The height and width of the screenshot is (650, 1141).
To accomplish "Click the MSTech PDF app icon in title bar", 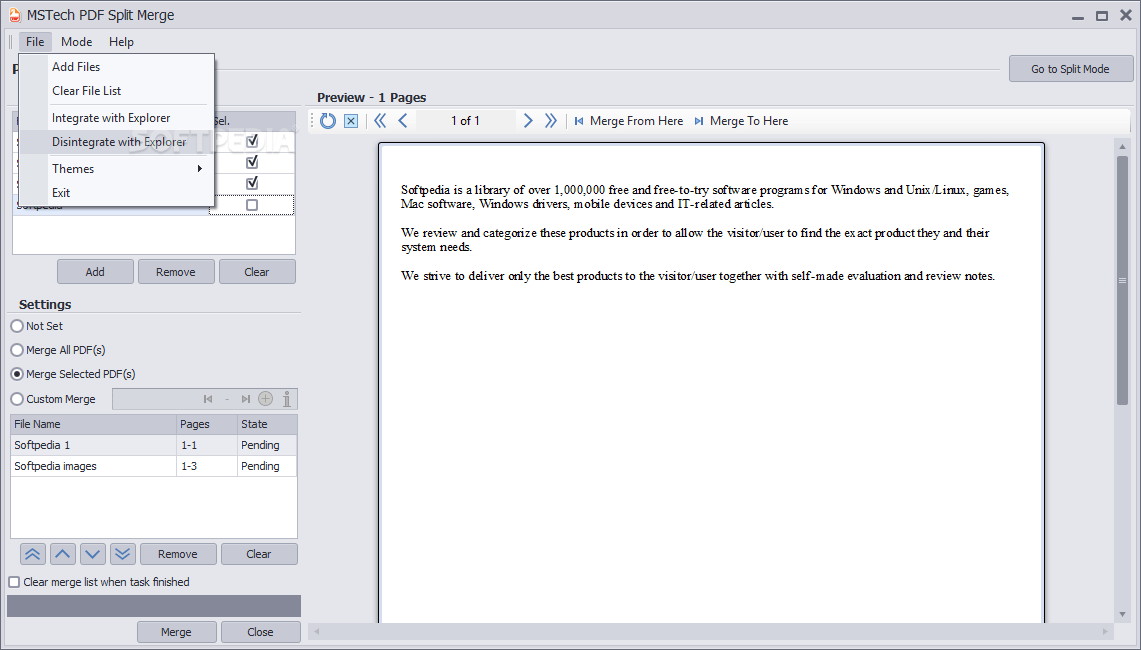I will (14, 15).
